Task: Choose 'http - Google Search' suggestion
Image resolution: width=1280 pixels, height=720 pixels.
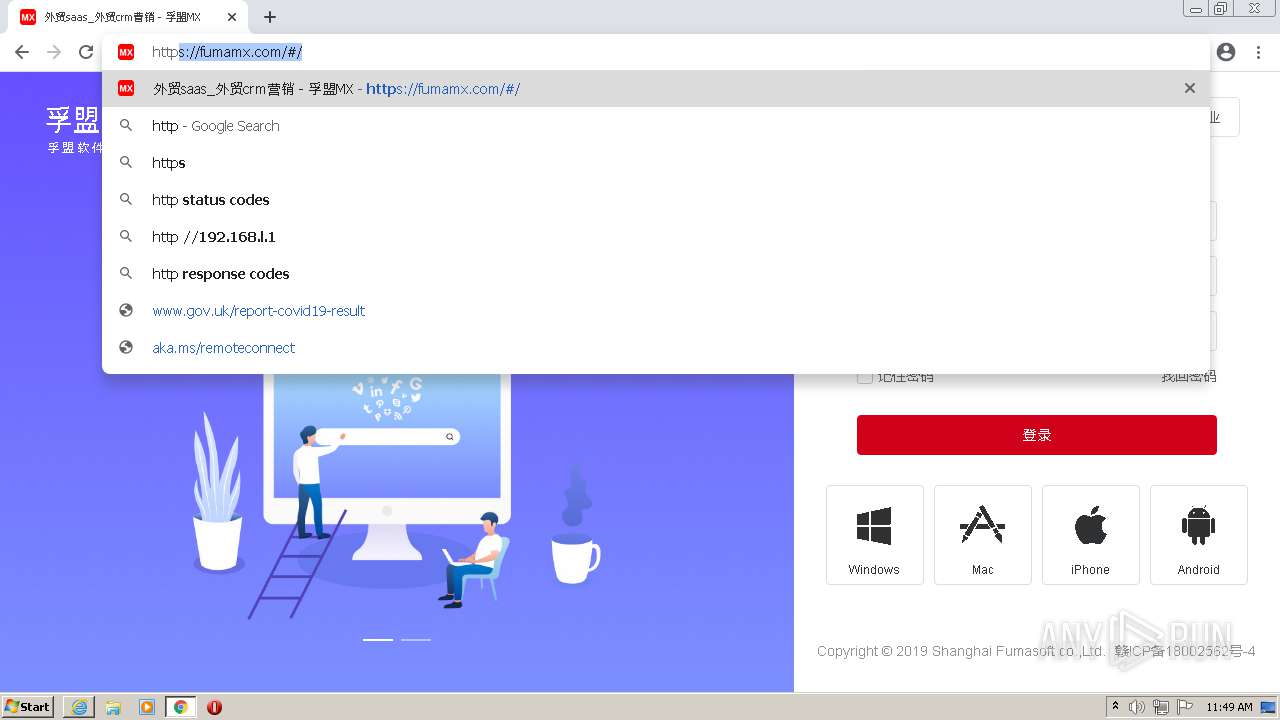Action: point(656,126)
